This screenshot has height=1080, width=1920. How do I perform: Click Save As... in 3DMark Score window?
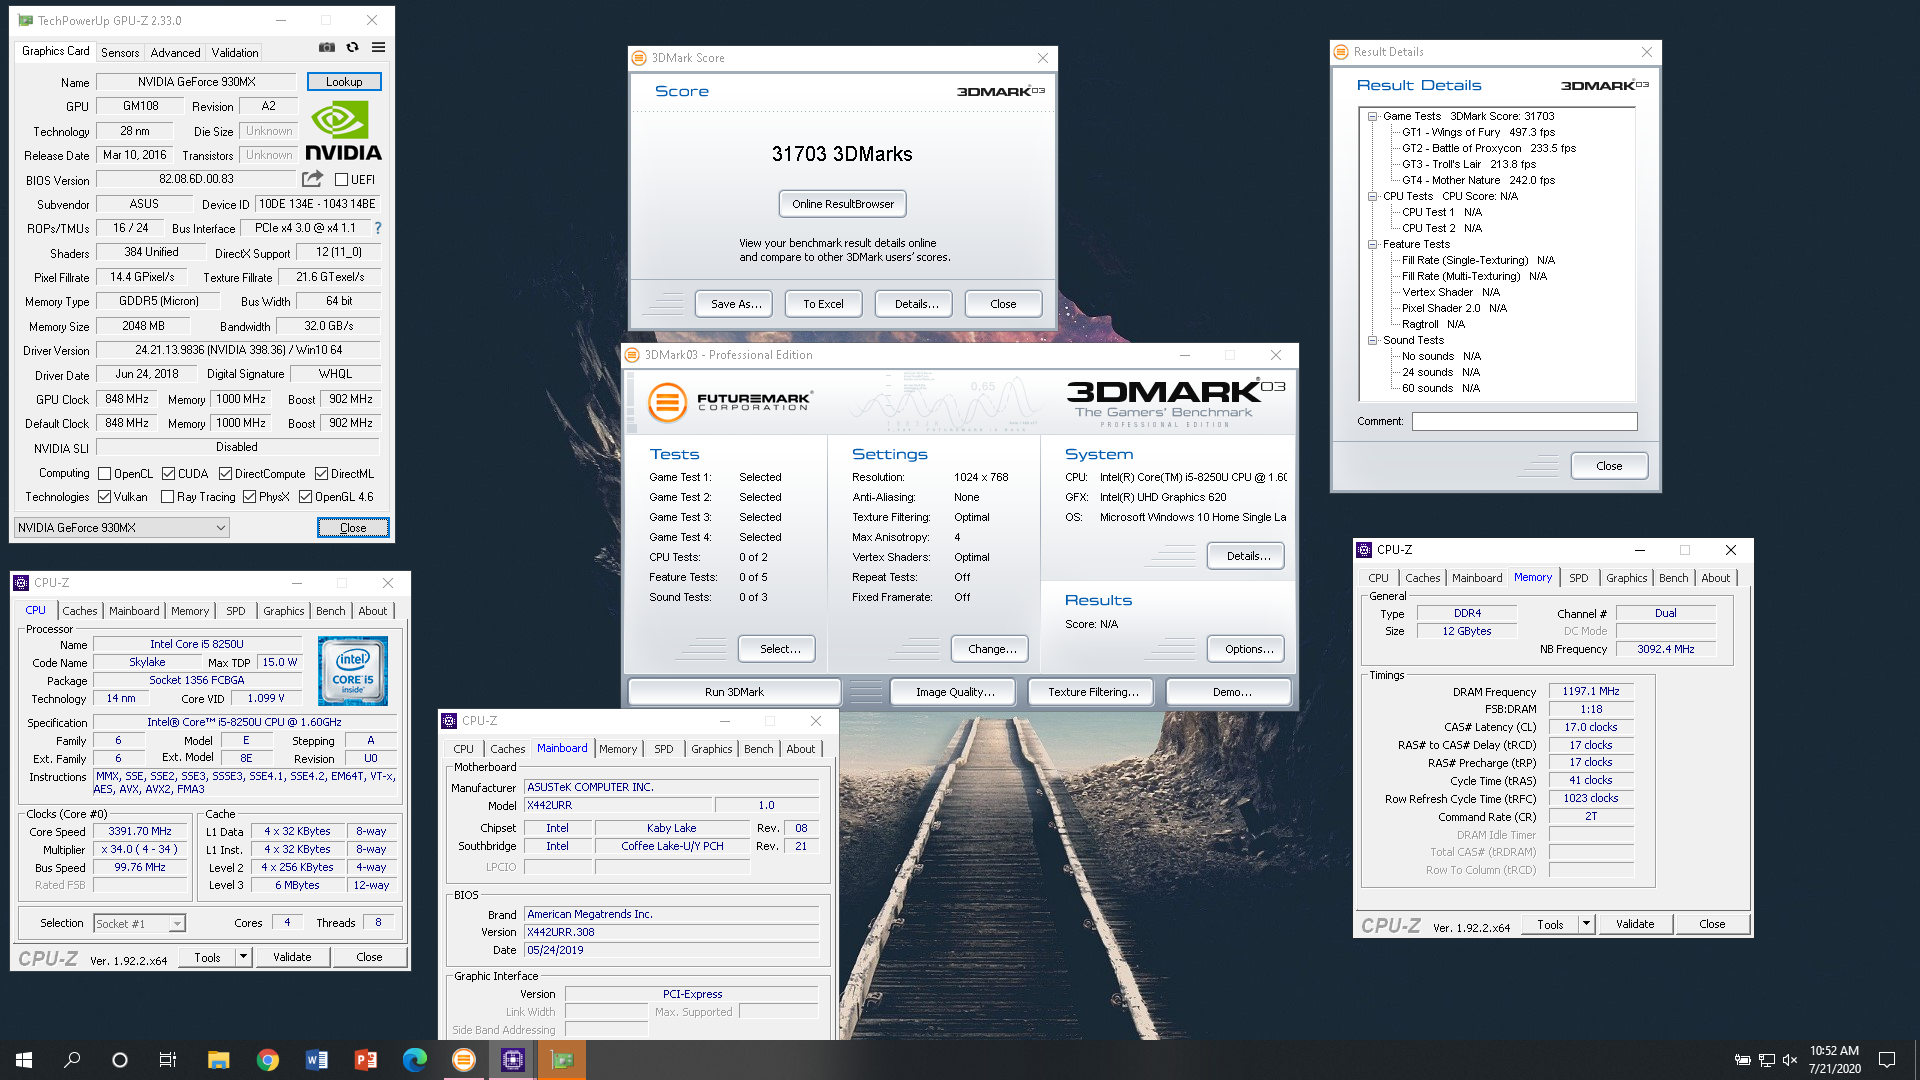[736, 304]
